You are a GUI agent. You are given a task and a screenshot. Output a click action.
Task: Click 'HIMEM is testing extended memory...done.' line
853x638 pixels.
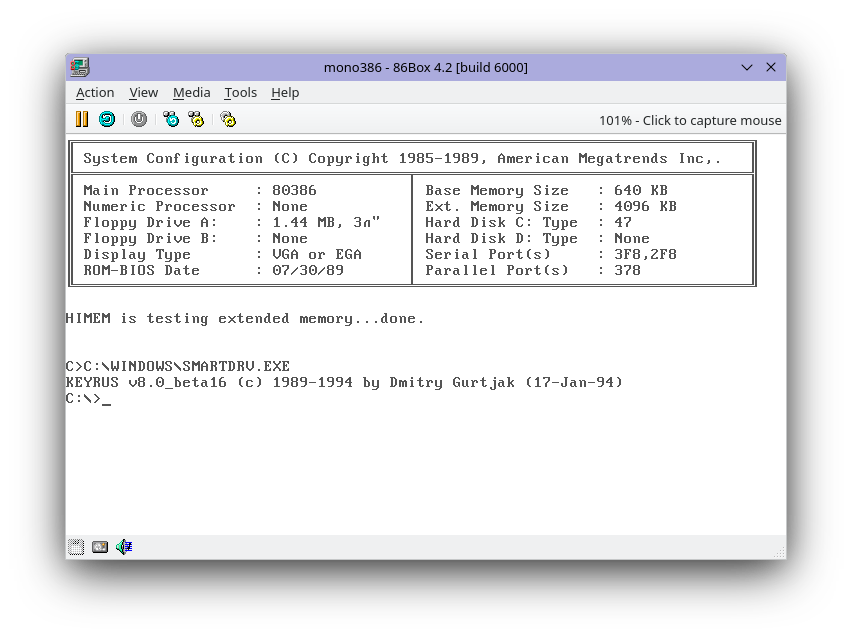coord(244,319)
